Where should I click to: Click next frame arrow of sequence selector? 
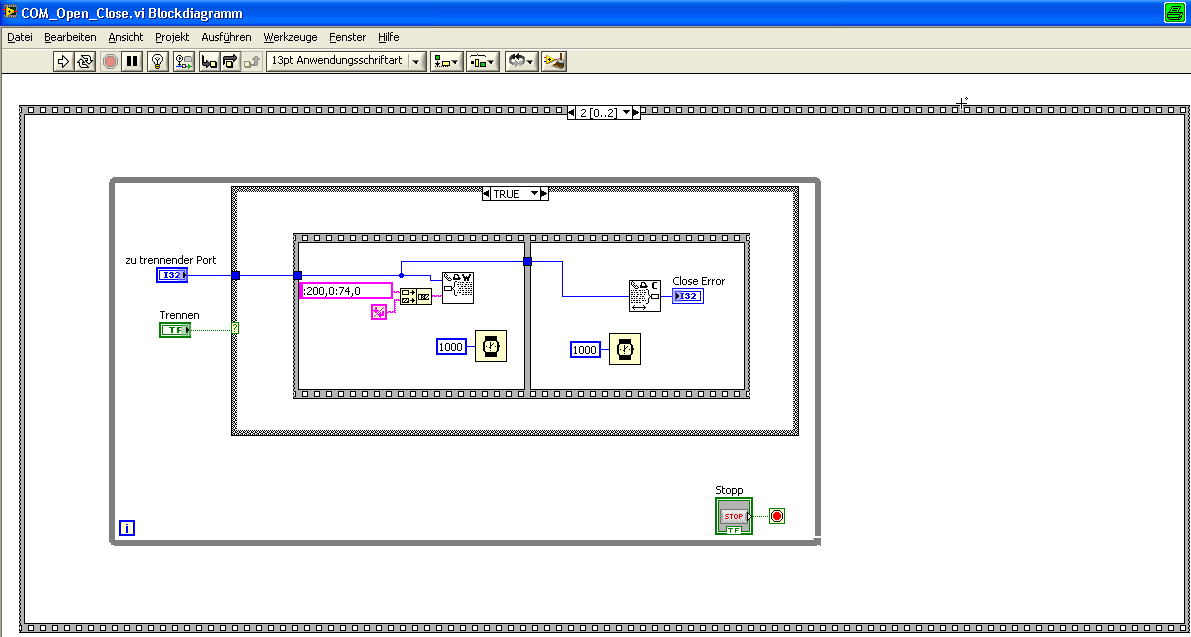coord(637,112)
